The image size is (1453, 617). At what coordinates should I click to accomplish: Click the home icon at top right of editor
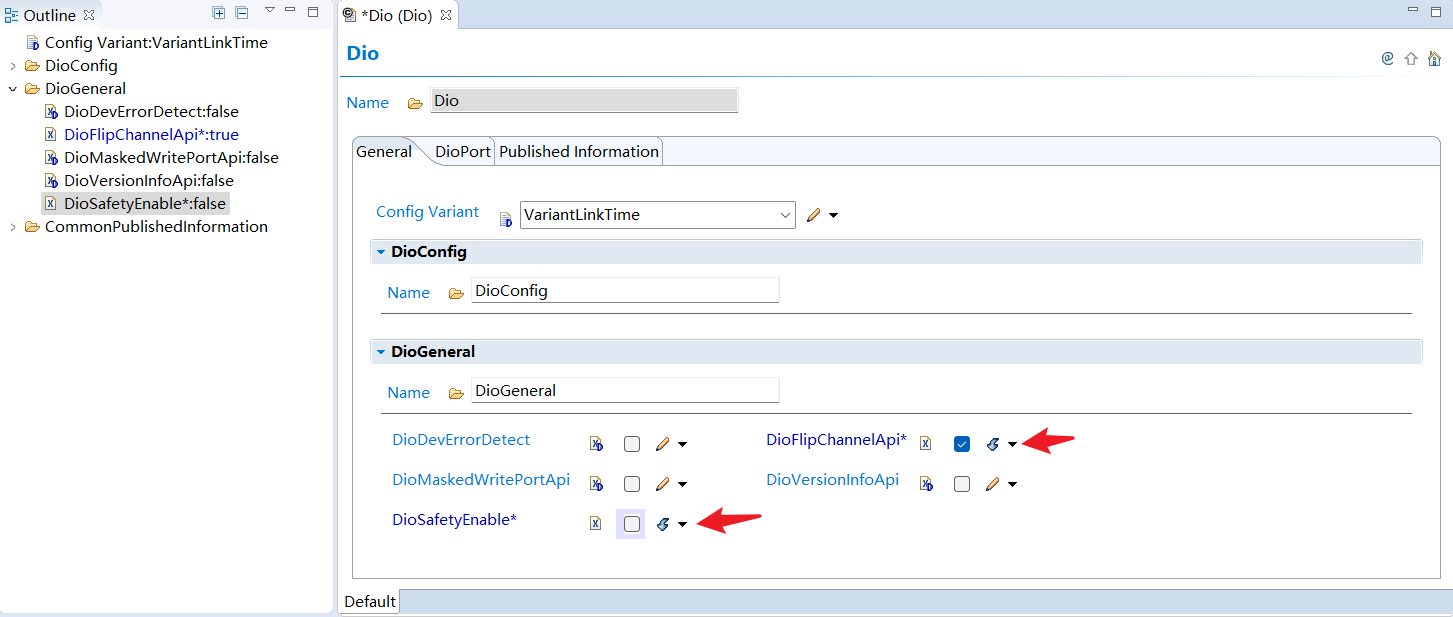click(x=1434, y=58)
